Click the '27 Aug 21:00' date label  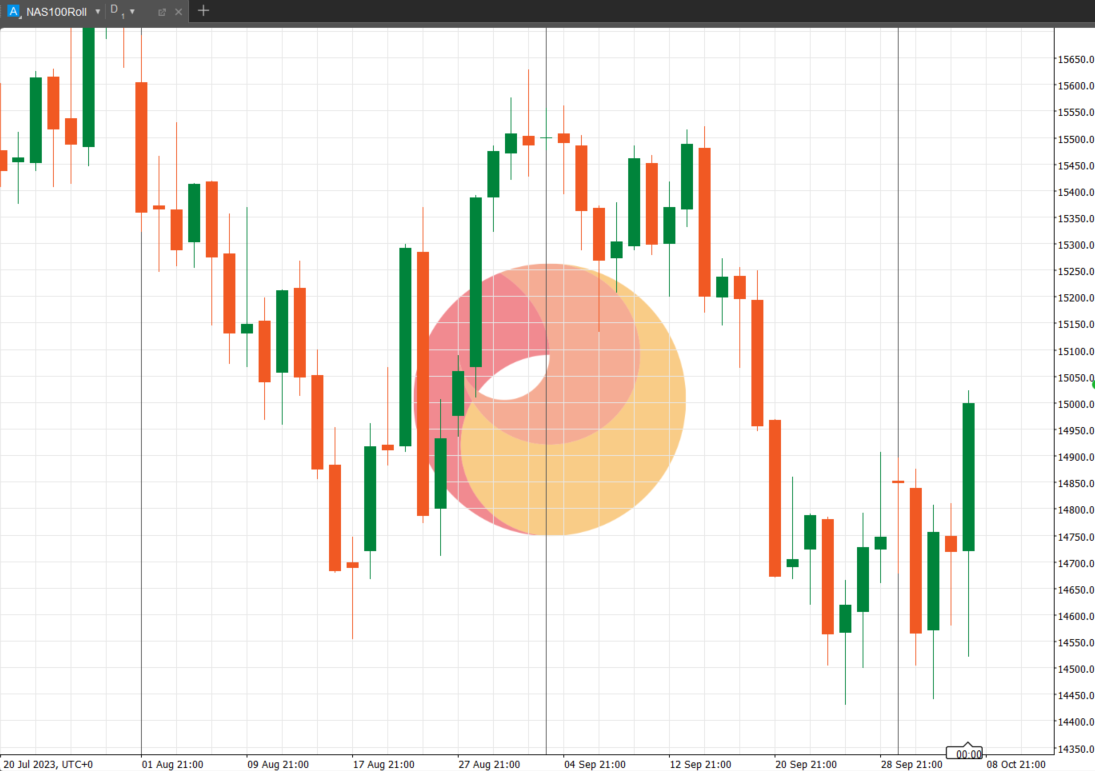point(489,764)
